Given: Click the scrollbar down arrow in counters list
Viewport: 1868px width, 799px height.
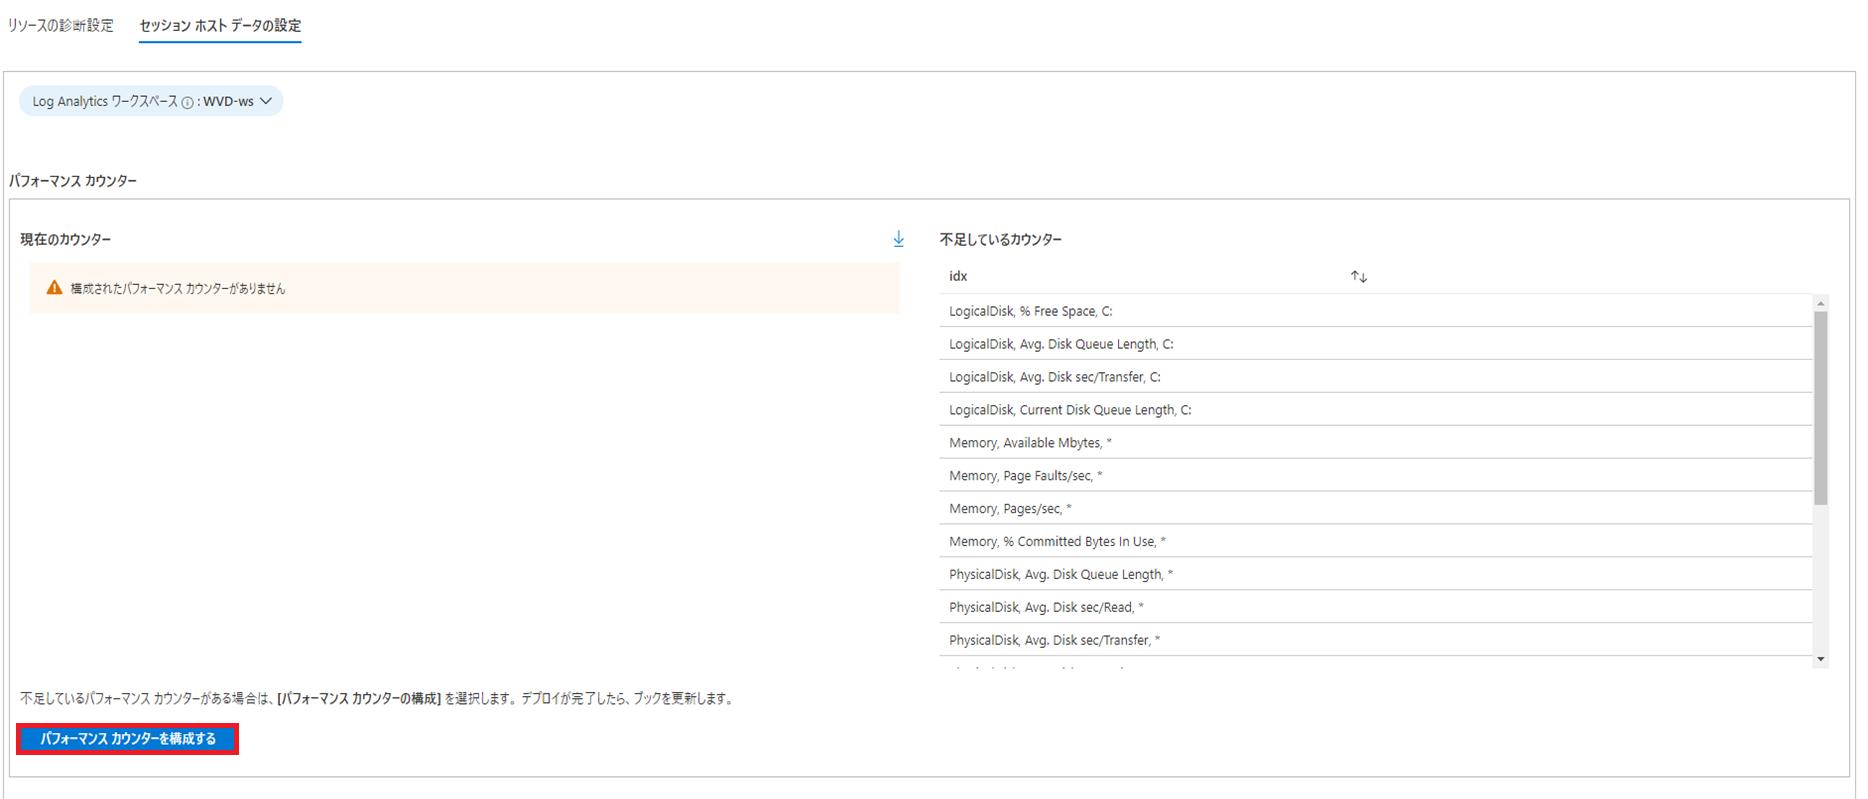Looking at the screenshot, I should (1820, 659).
